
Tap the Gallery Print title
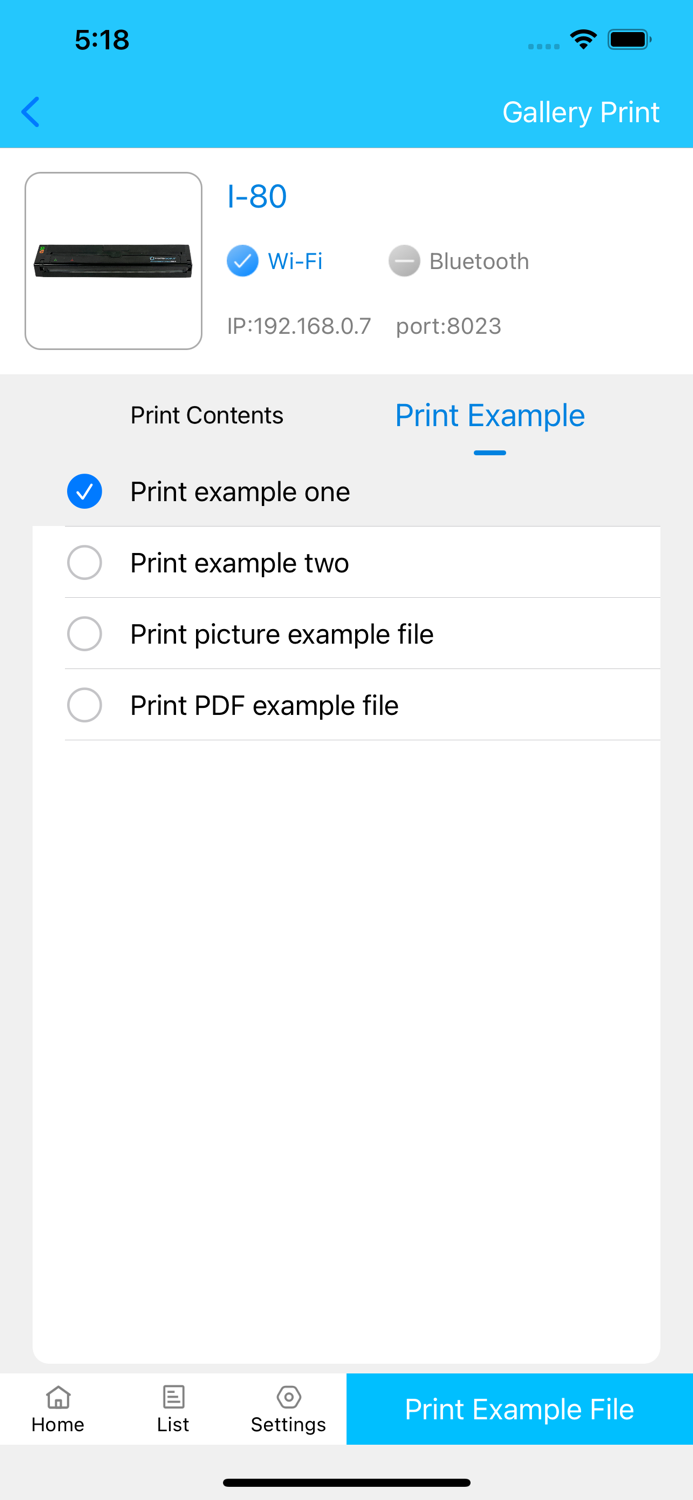click(581, 112)
